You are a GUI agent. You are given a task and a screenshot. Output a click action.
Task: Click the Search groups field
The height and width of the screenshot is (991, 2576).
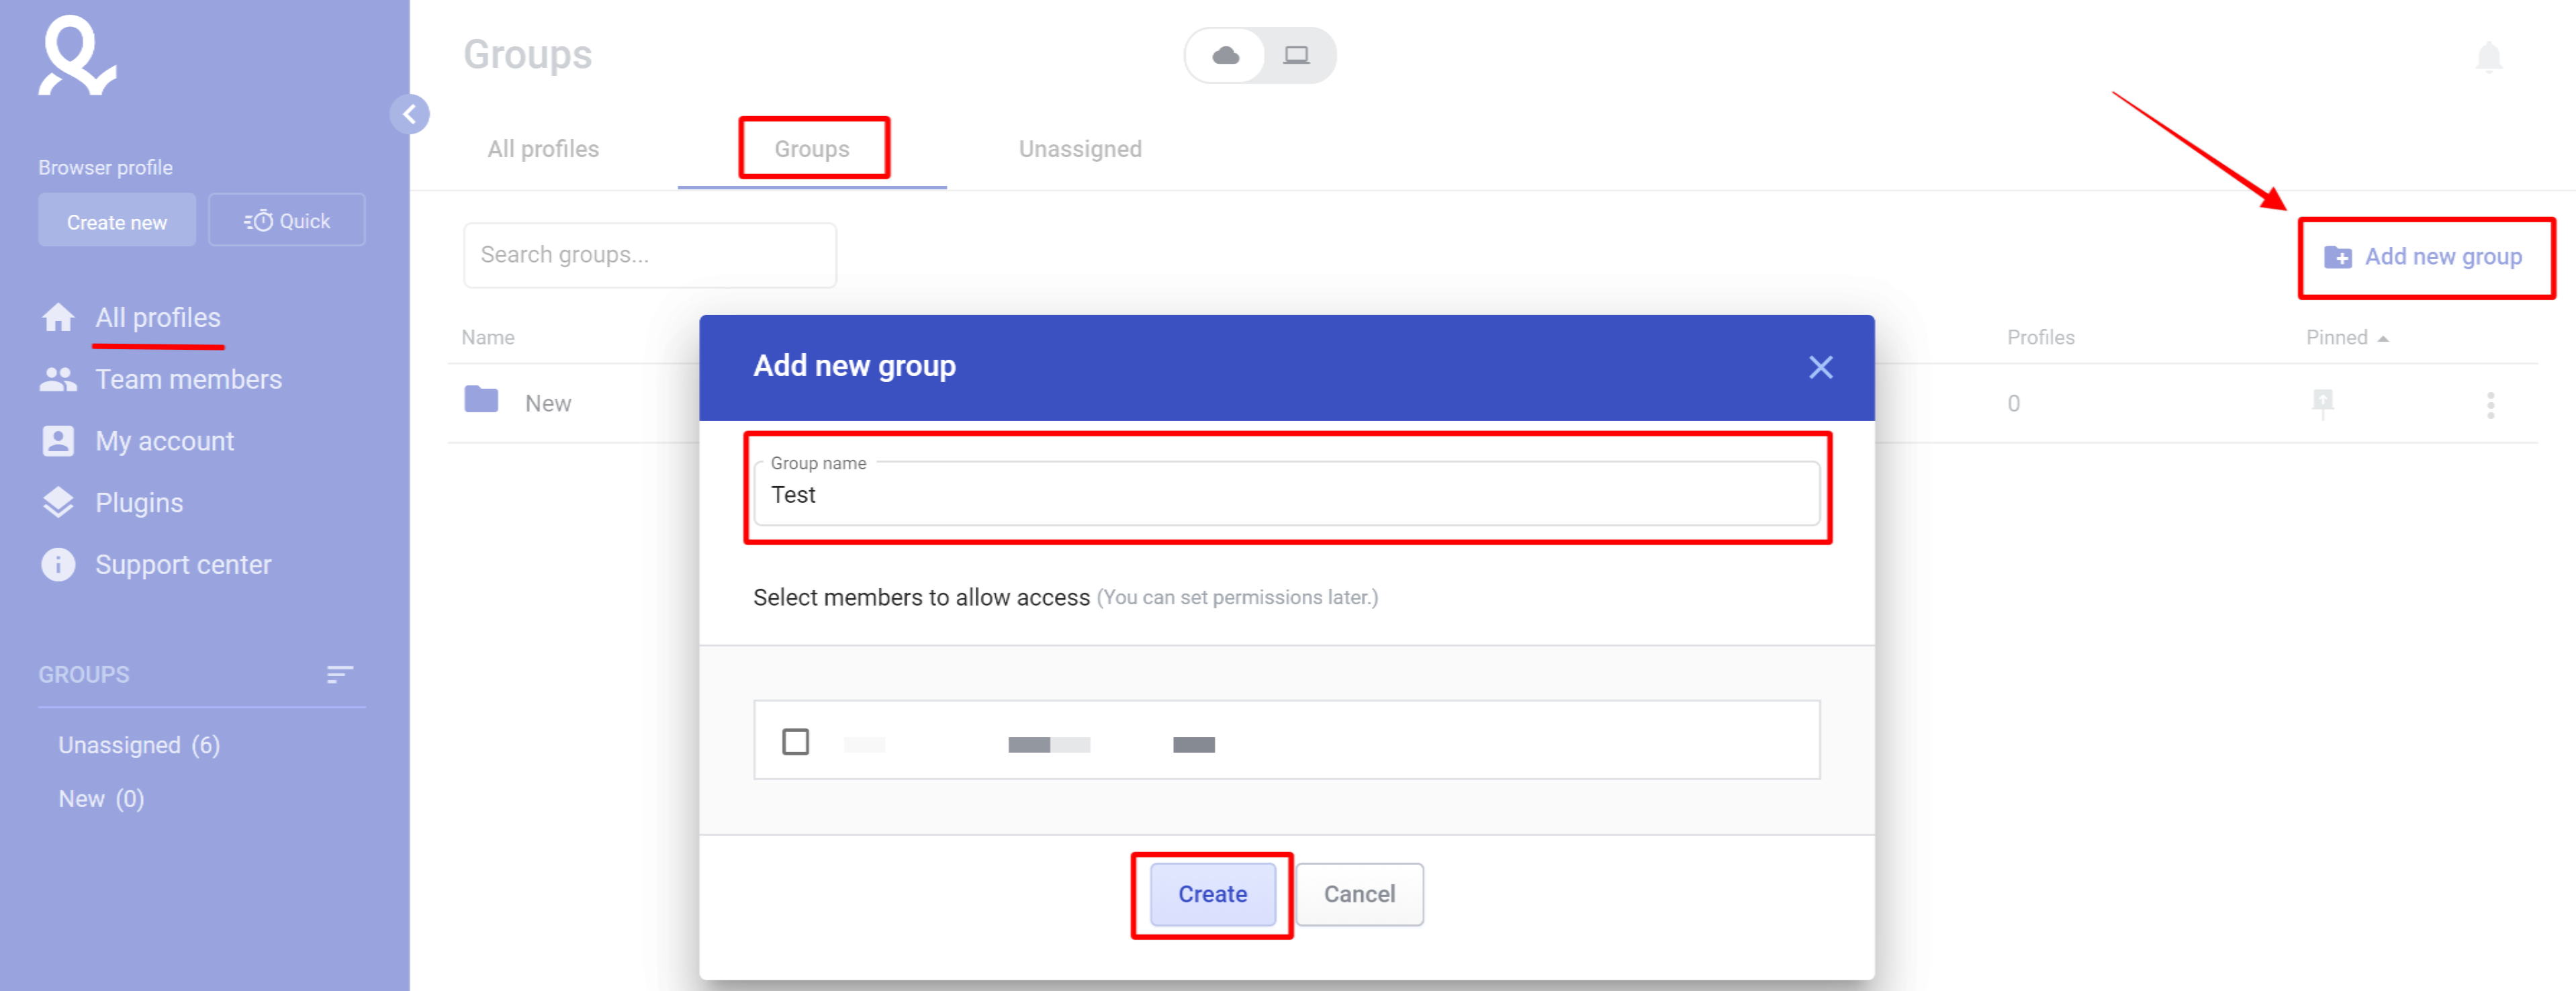tap(650, 255)
